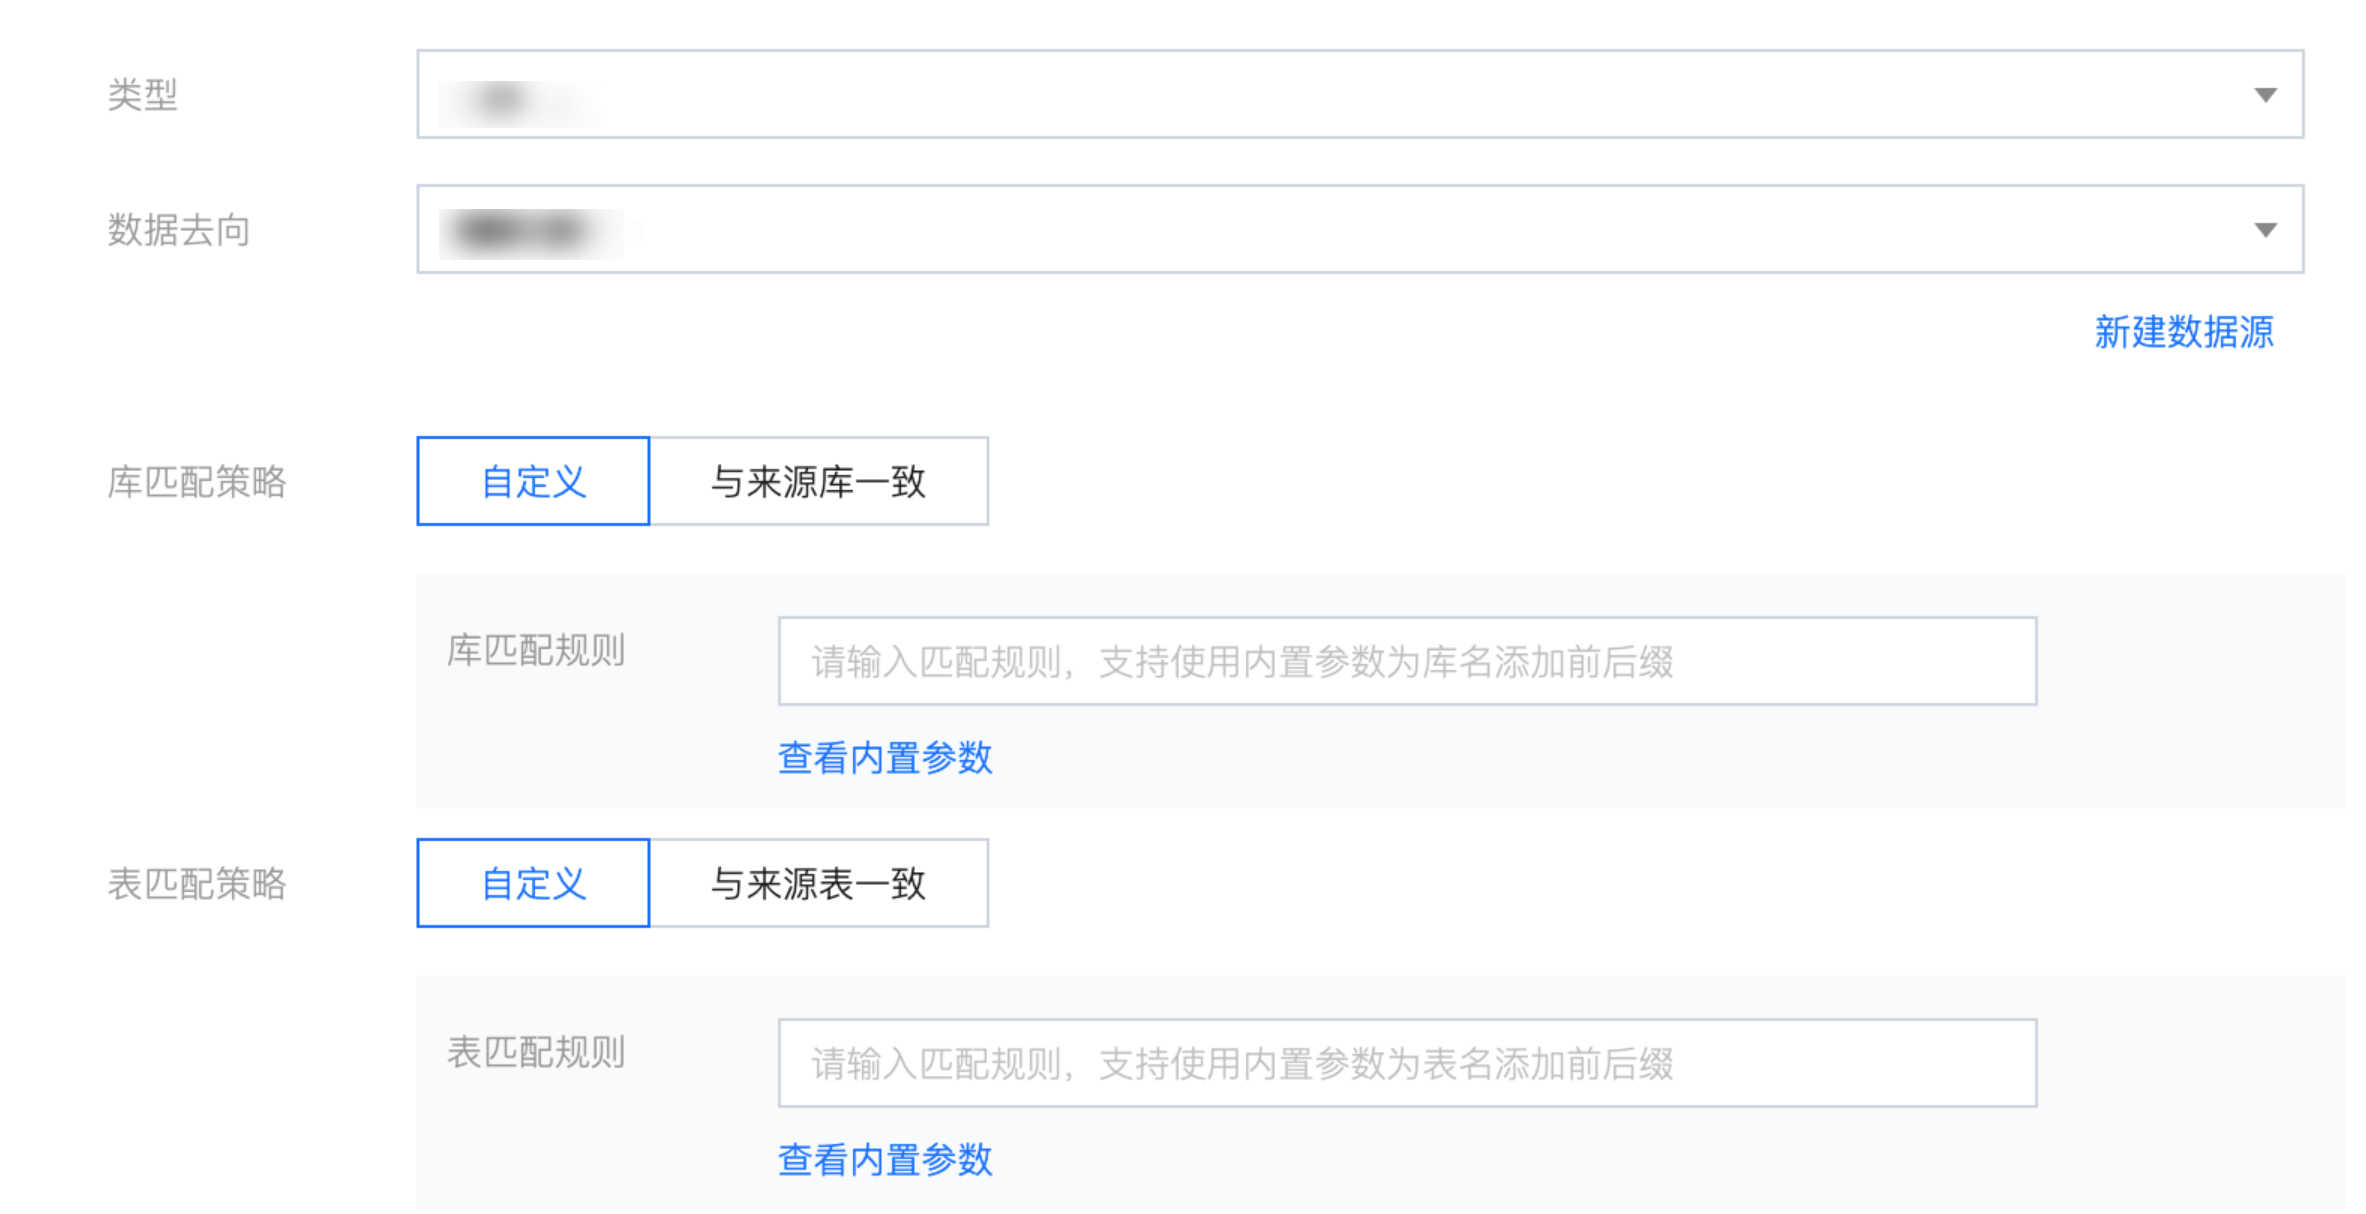Screen dimensions: 2366x1214
Task: Focus the 库匹配规则 input field
Action: (1407, 661)
